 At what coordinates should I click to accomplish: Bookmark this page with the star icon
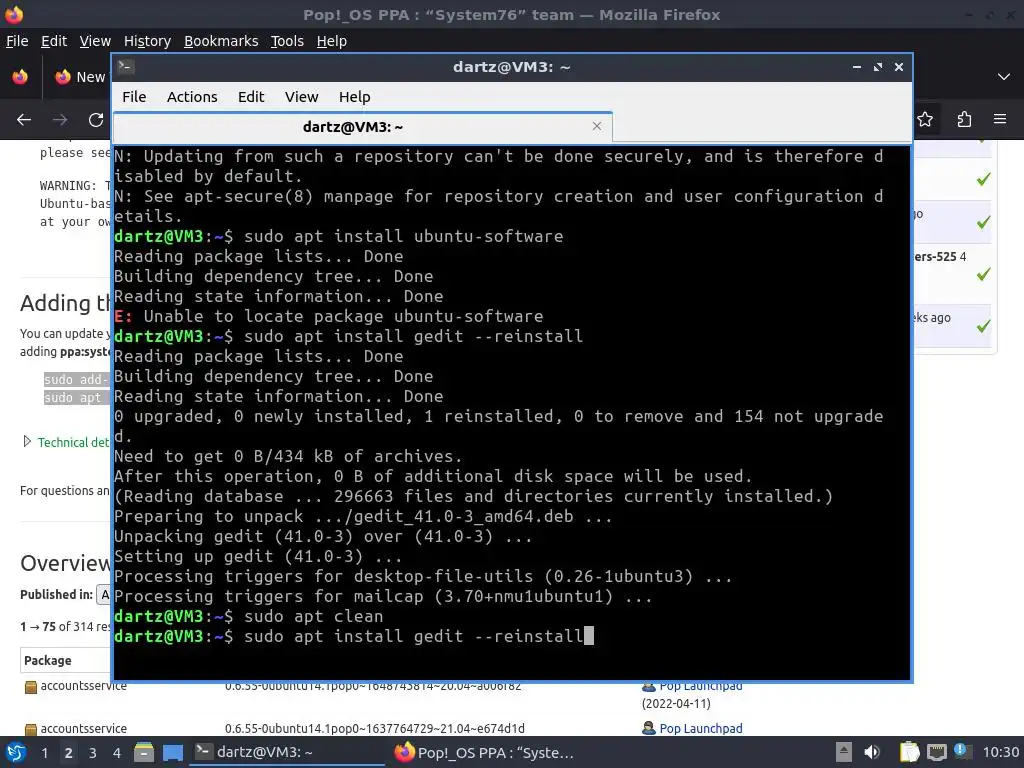pyautogui.click(x=925, y=120)
